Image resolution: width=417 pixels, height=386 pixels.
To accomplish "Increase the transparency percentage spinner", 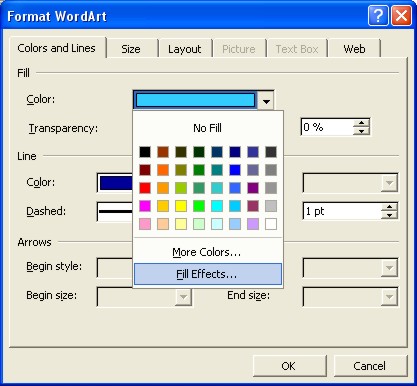I will click(361, 123).
